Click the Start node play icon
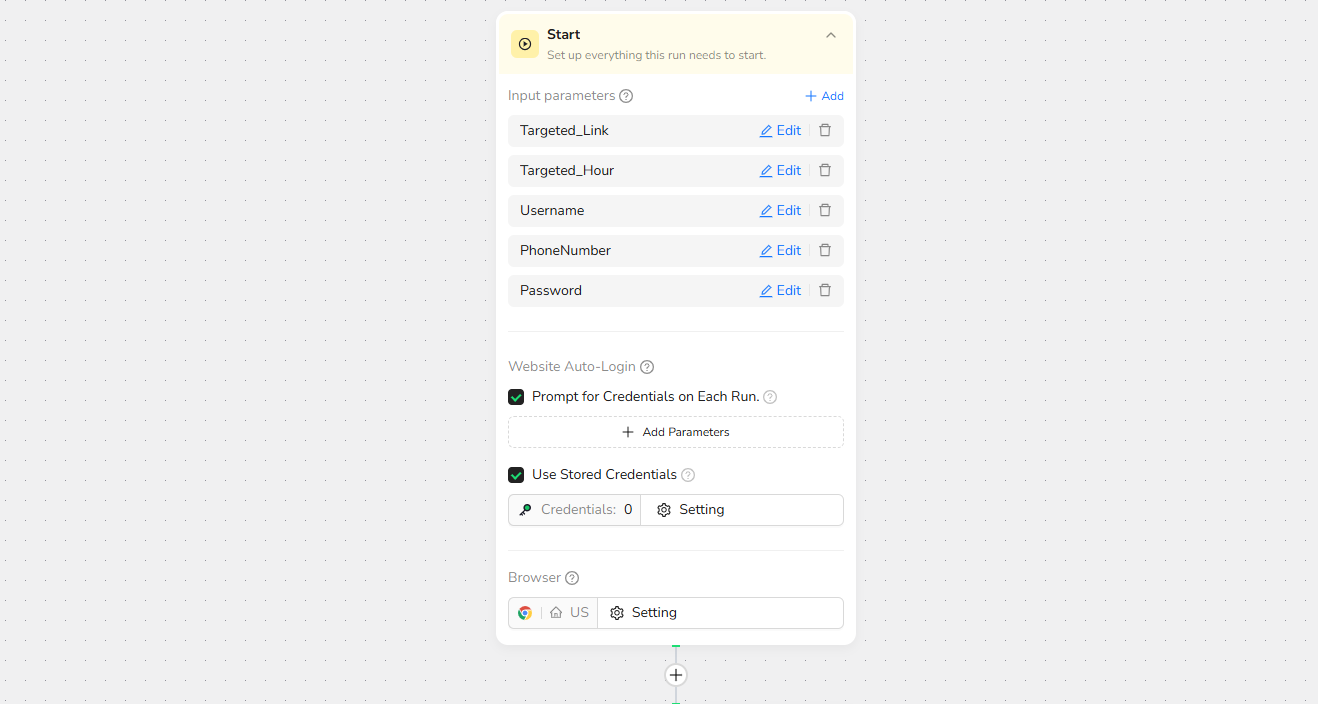Image resolution: width=1318 pixels, height=704 pixels. [525, 44]
